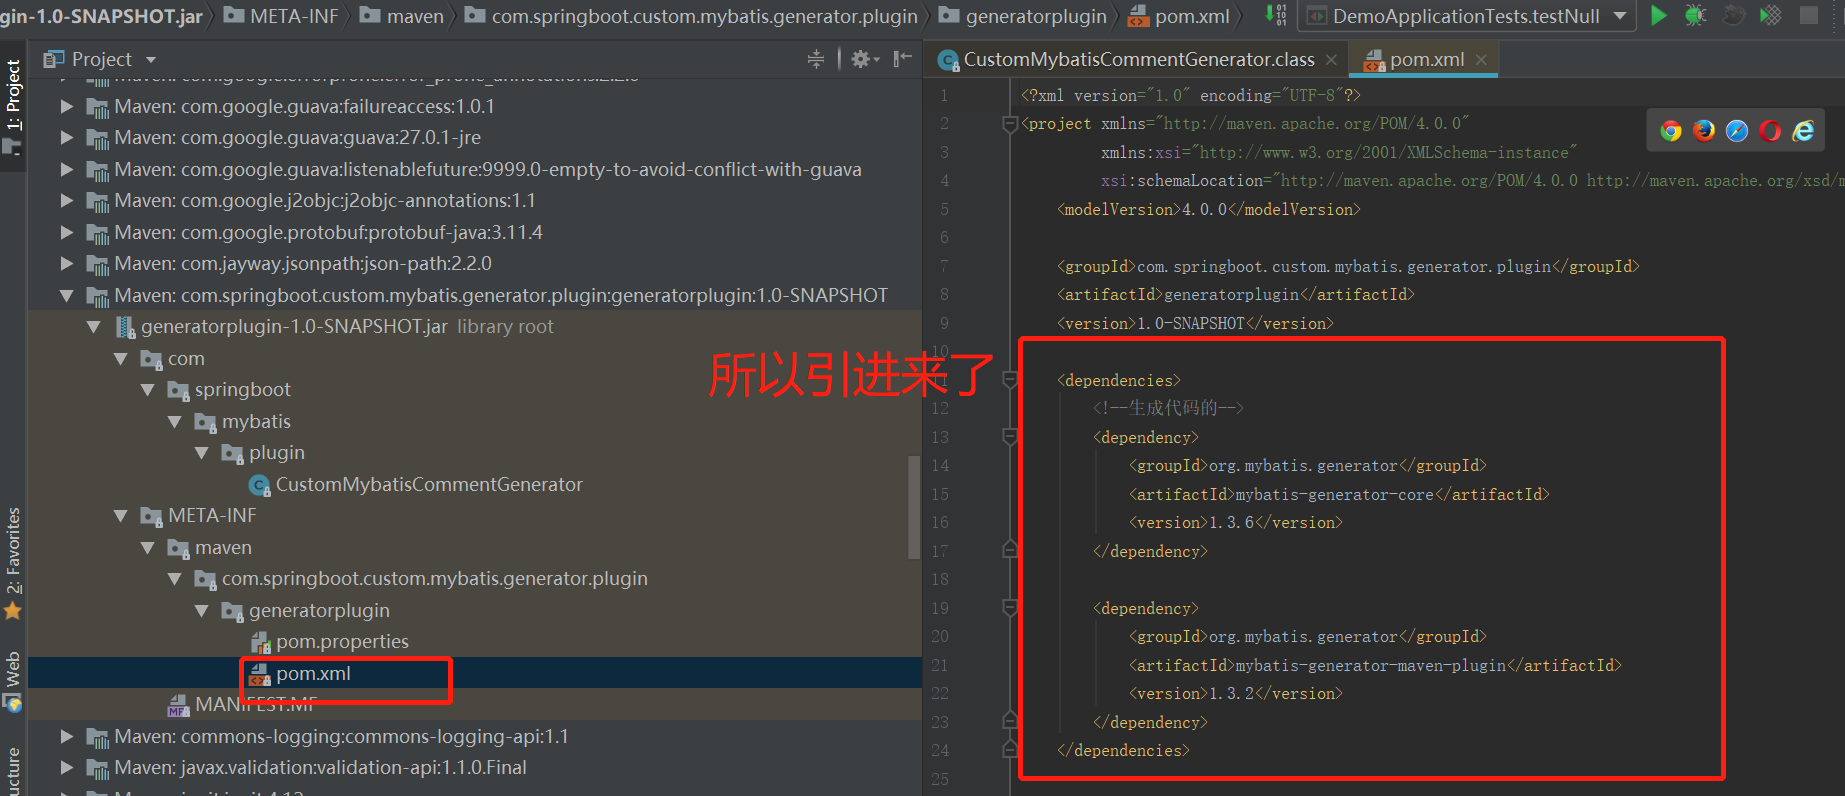Click the maven breadcrumb in navigation bar

point(402,16)
